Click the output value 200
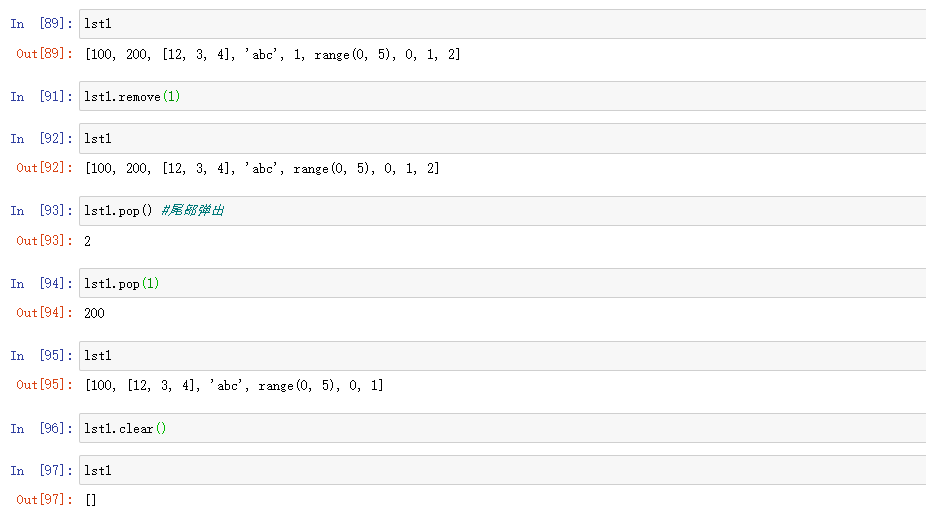 coord(94,313)
